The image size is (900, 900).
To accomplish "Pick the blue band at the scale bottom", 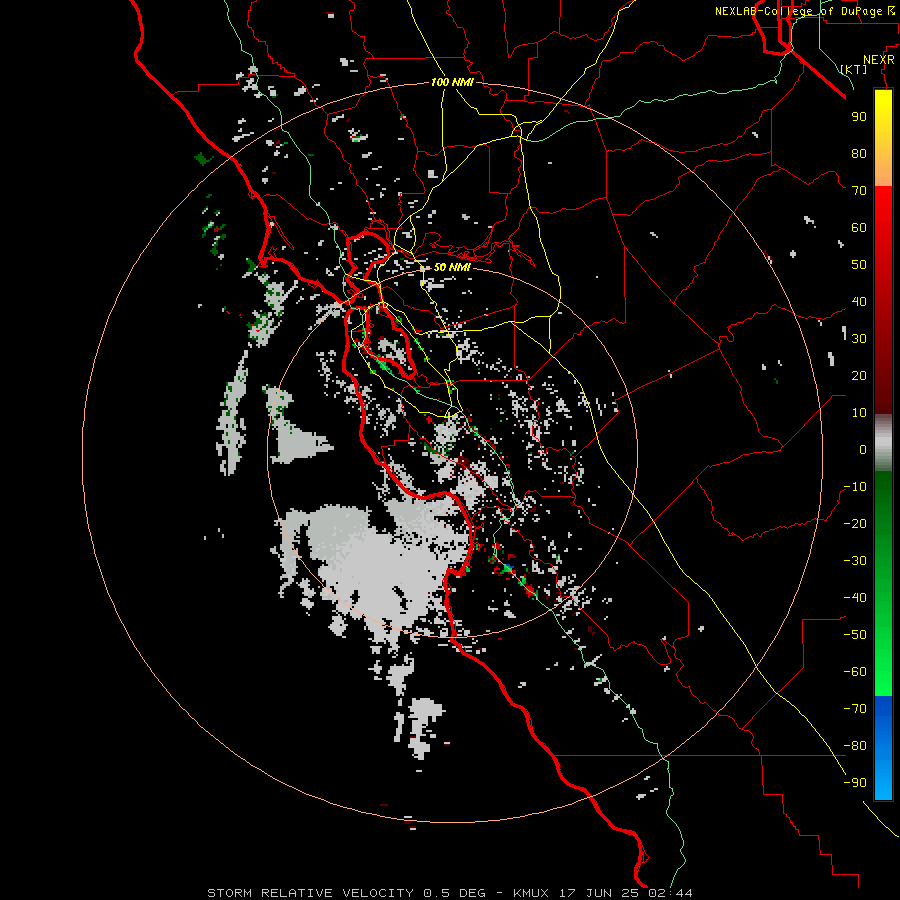I will point(883,747).
